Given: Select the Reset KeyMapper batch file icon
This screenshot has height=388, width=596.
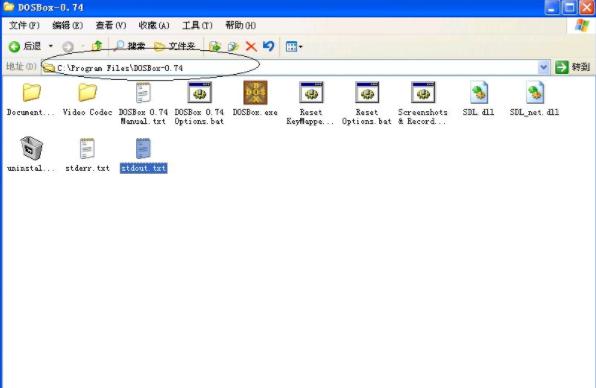Looking at the screenshot, I should pos(311,92).
